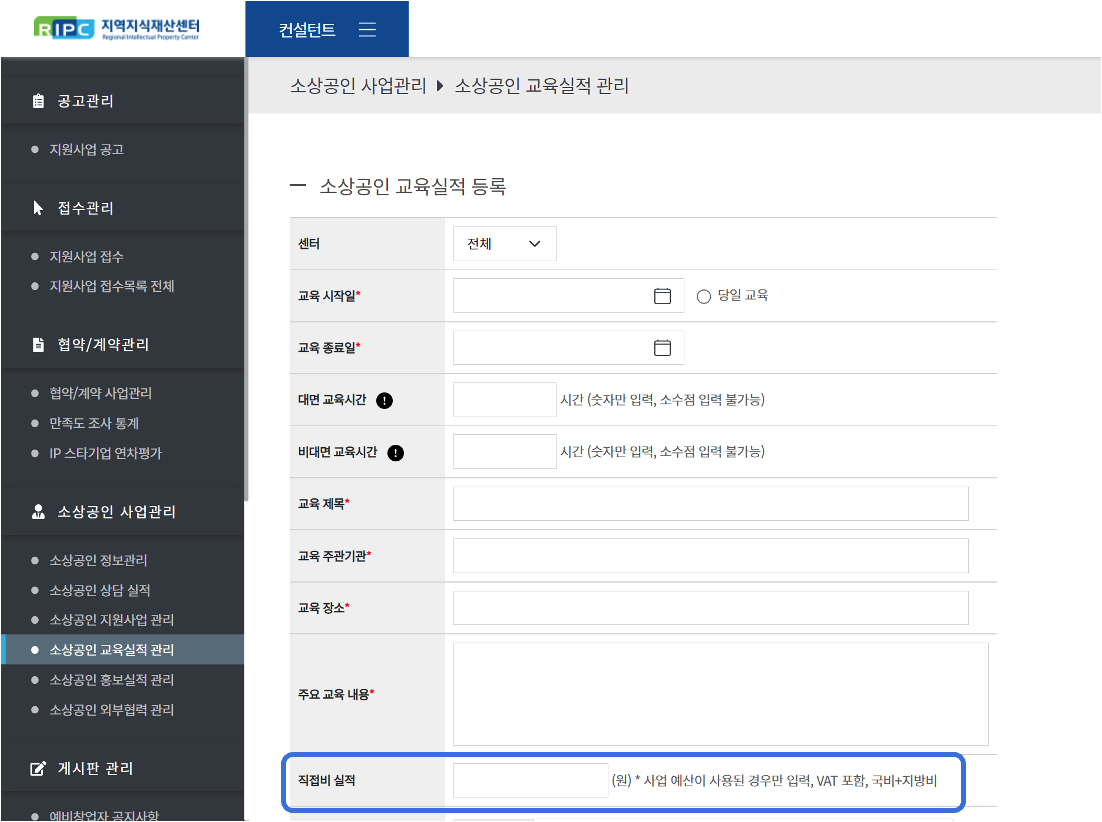Open the 센터 dropdown showing 전체
This screenshot has width=1102, height=822.
coord(504,244)
